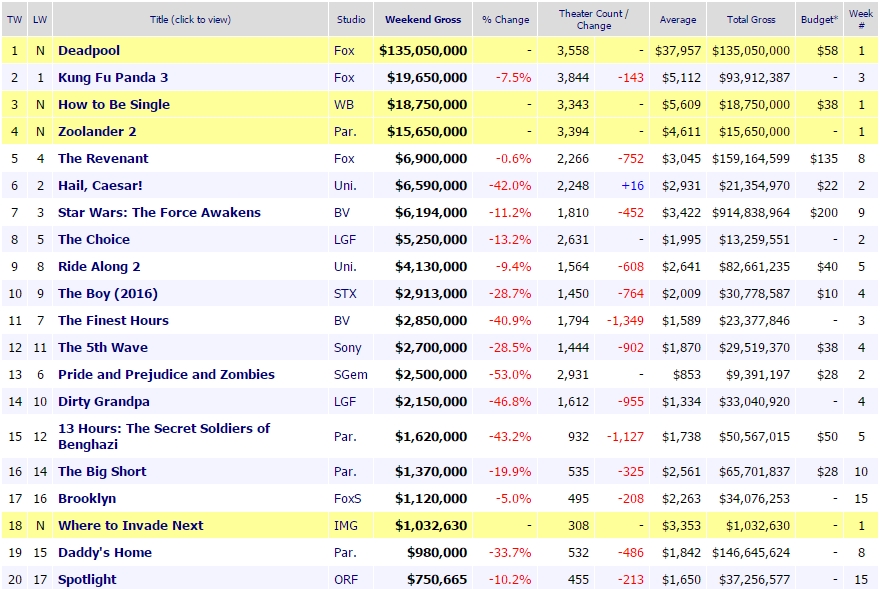Sort by Theater Count / Change header

click(594, 20)
